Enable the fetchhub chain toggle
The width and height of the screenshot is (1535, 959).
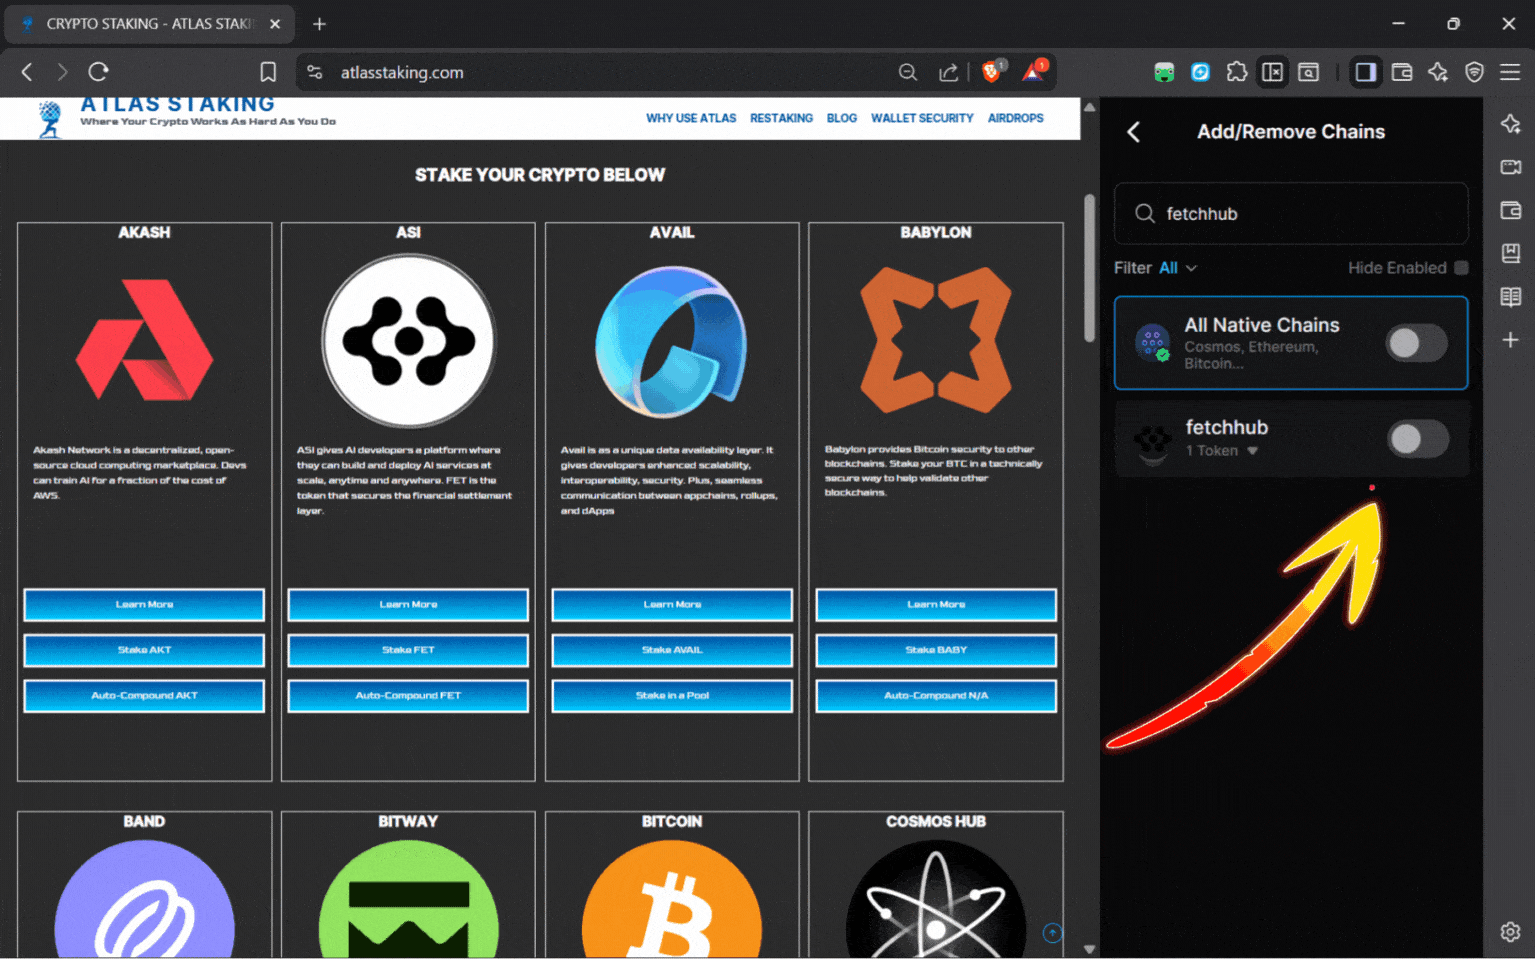pyautogui.click(x=1417, y=440)
